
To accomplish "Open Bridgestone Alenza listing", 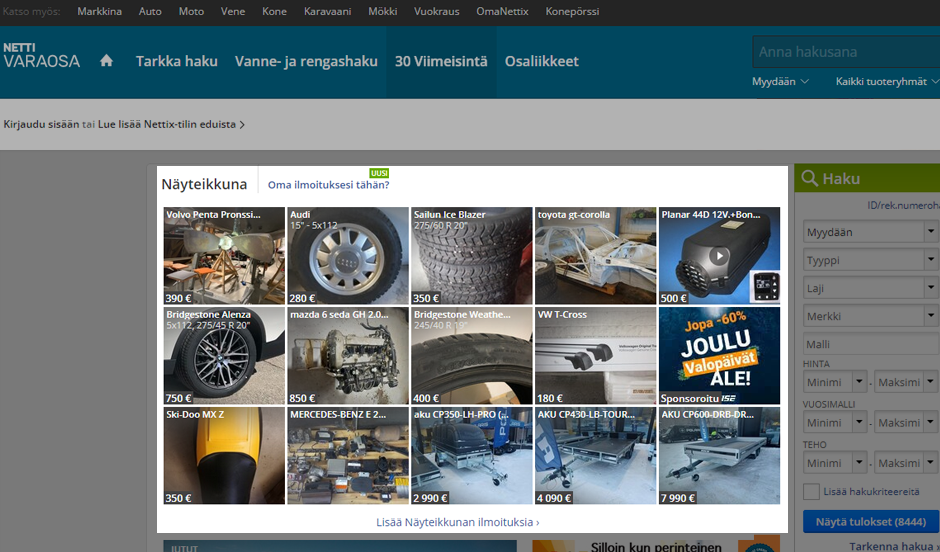I will click(x=224, y=356).
